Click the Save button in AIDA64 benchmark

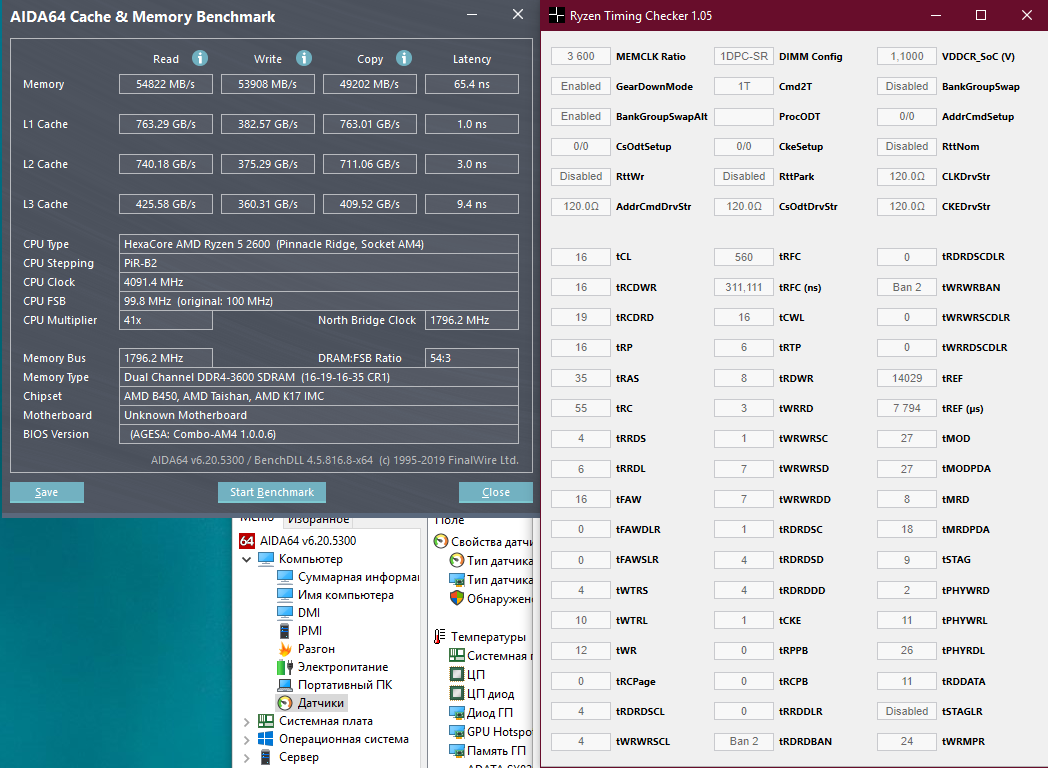(x=47, y=492)
